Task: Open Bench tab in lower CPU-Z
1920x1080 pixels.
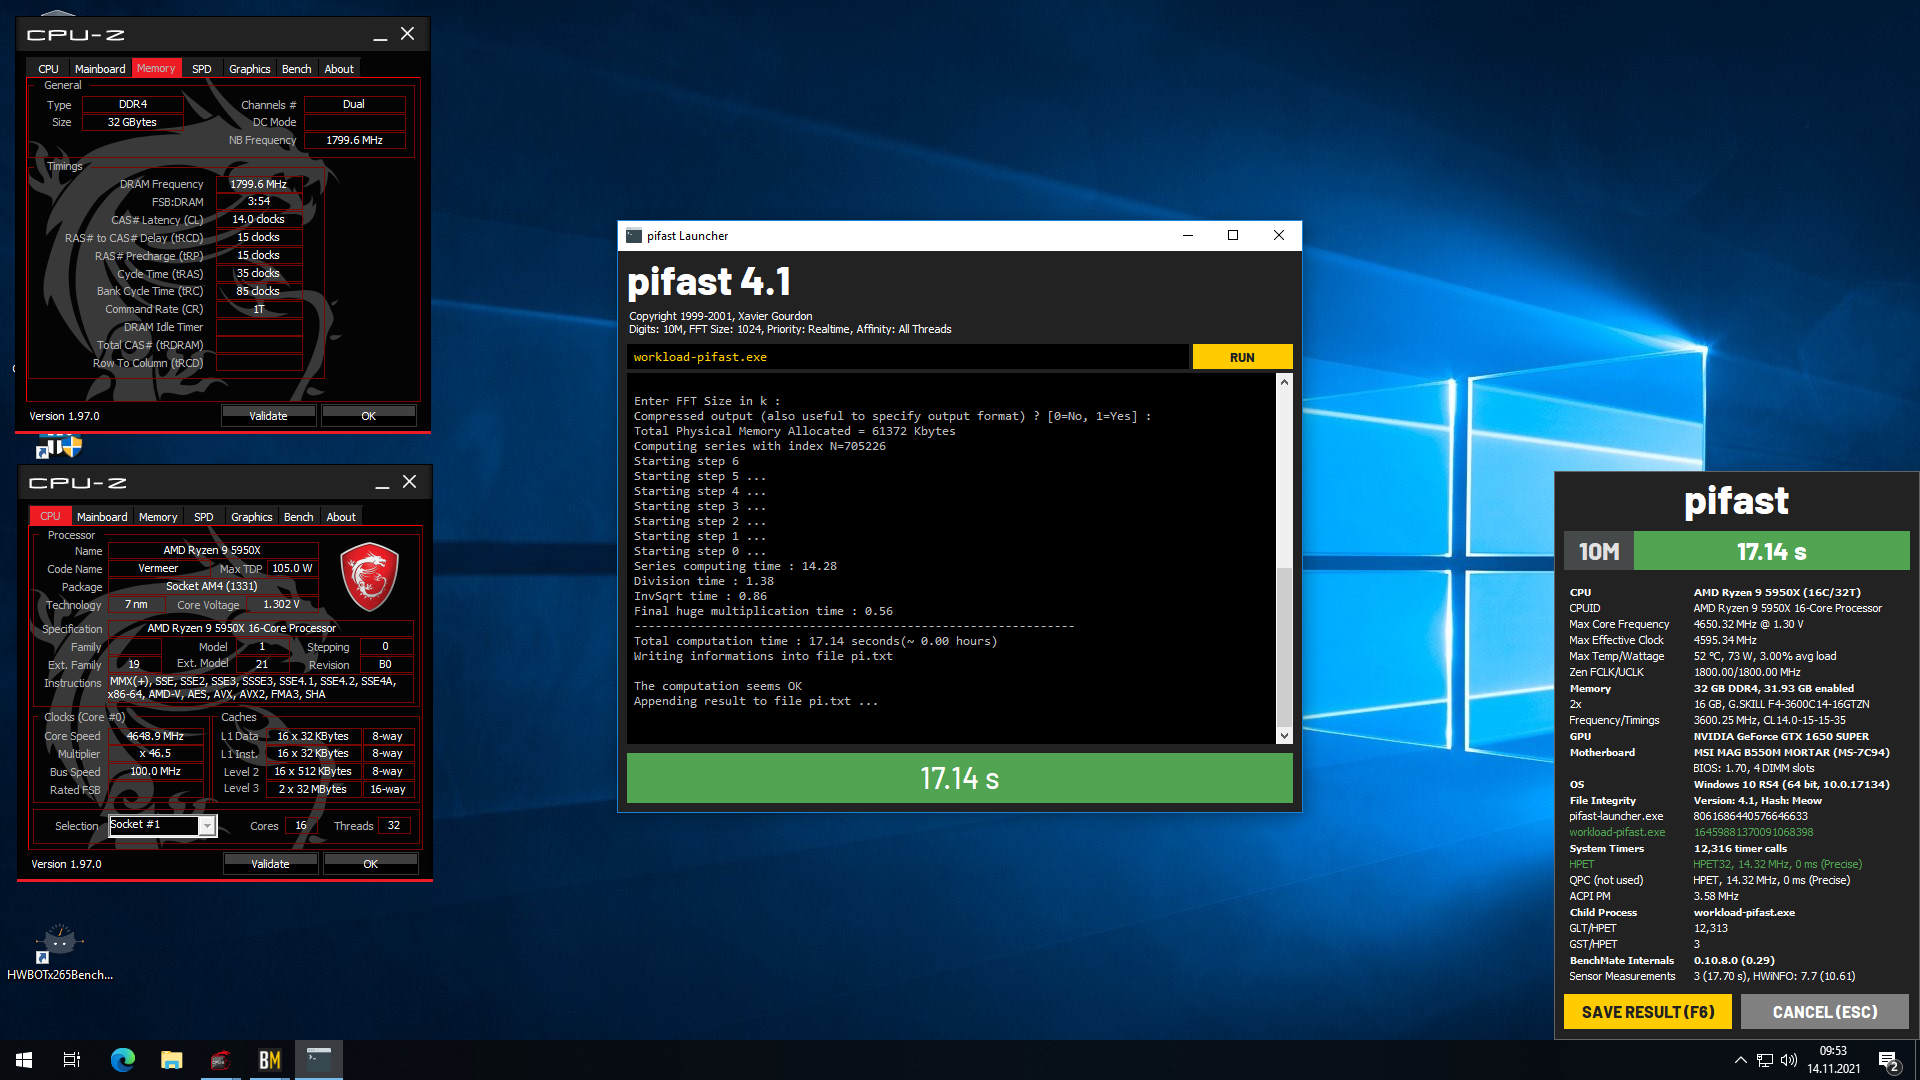Action: pos(299,517)
